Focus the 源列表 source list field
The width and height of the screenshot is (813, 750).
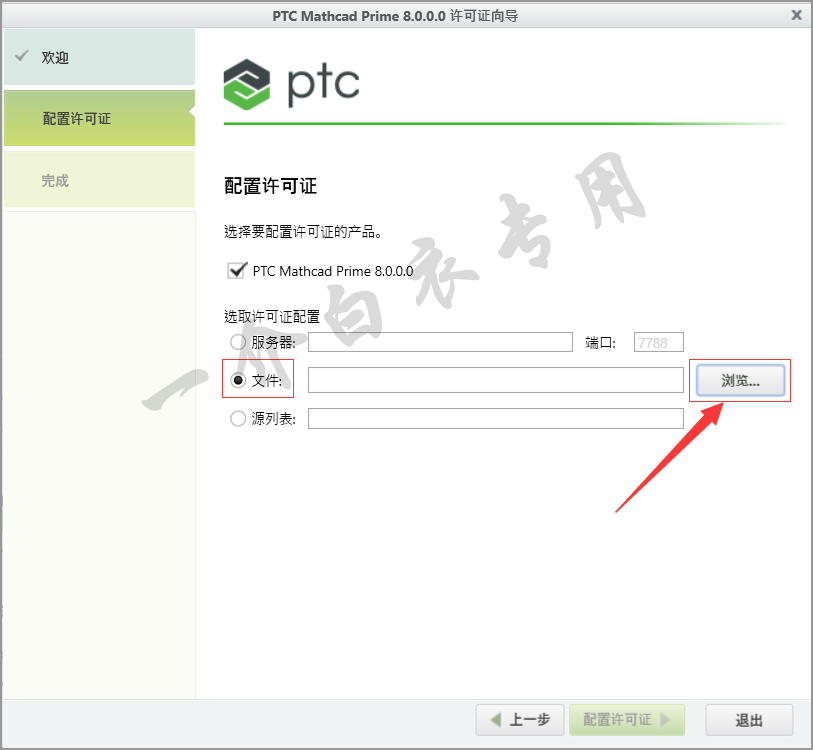pyautogui.click(x=496, y=419)
